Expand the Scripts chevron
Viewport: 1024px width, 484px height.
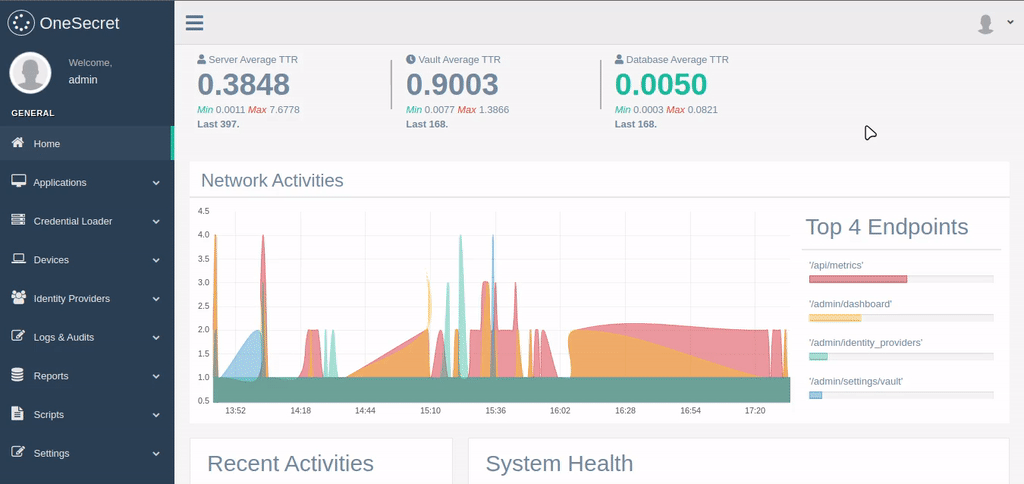[x=156, y=415]
